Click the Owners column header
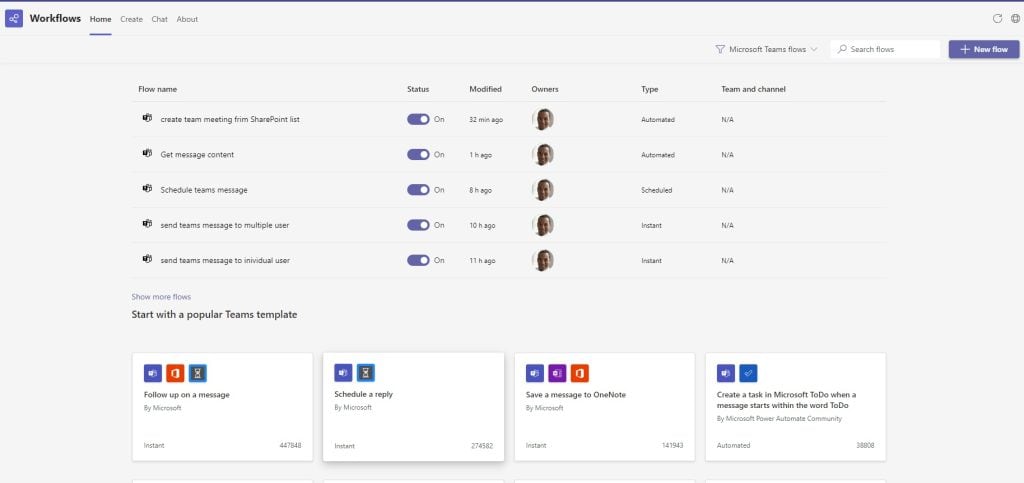The width and height of the screenshot is (1024, 483). [545, 89]
